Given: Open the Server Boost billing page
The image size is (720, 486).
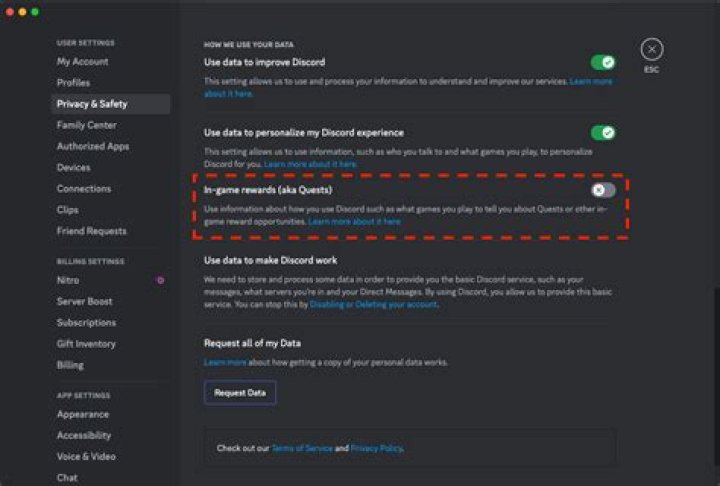Looking at the screenshot, I should tap(84, 301).
